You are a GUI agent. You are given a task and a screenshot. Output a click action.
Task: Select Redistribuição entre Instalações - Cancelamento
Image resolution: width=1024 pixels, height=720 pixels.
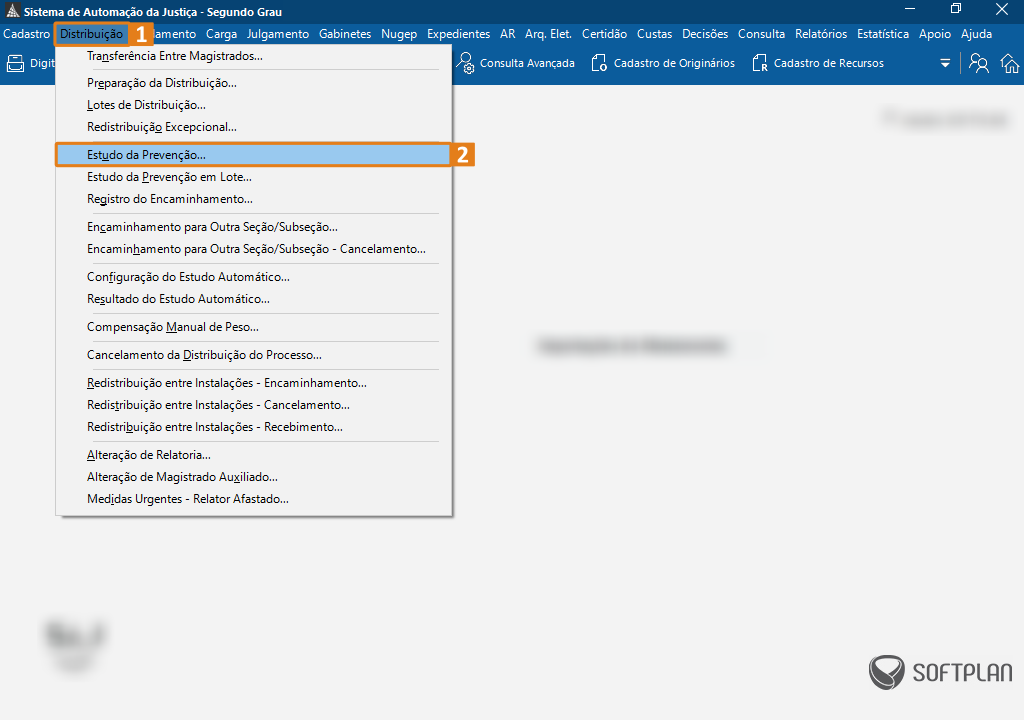point(253,405)
